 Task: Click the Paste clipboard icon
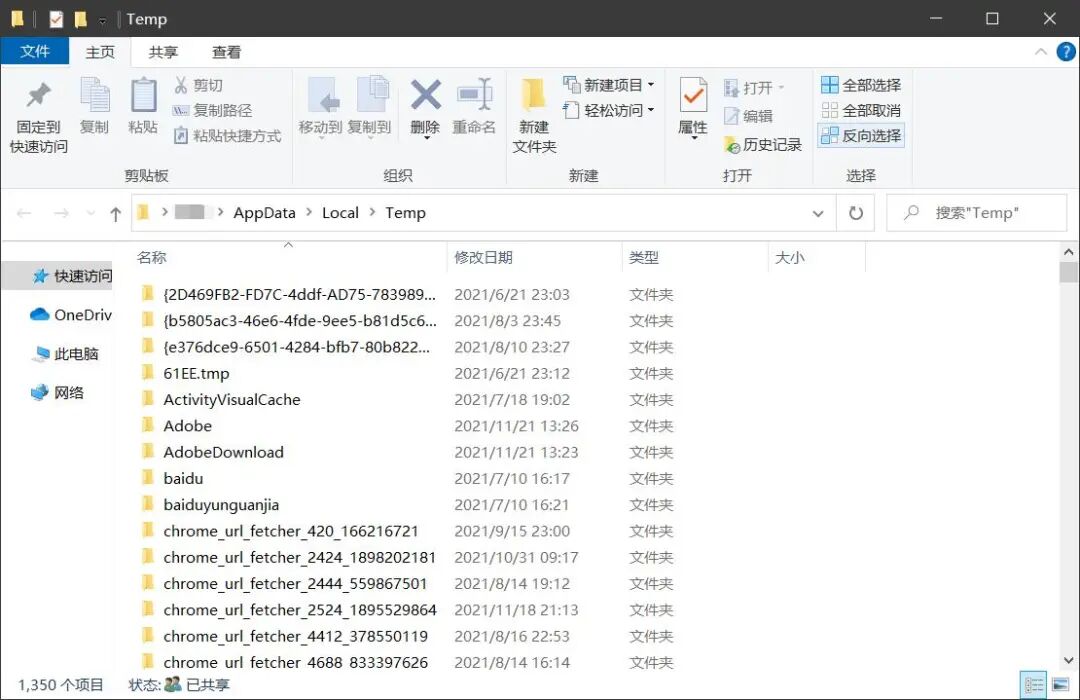(x=143, y=97)
